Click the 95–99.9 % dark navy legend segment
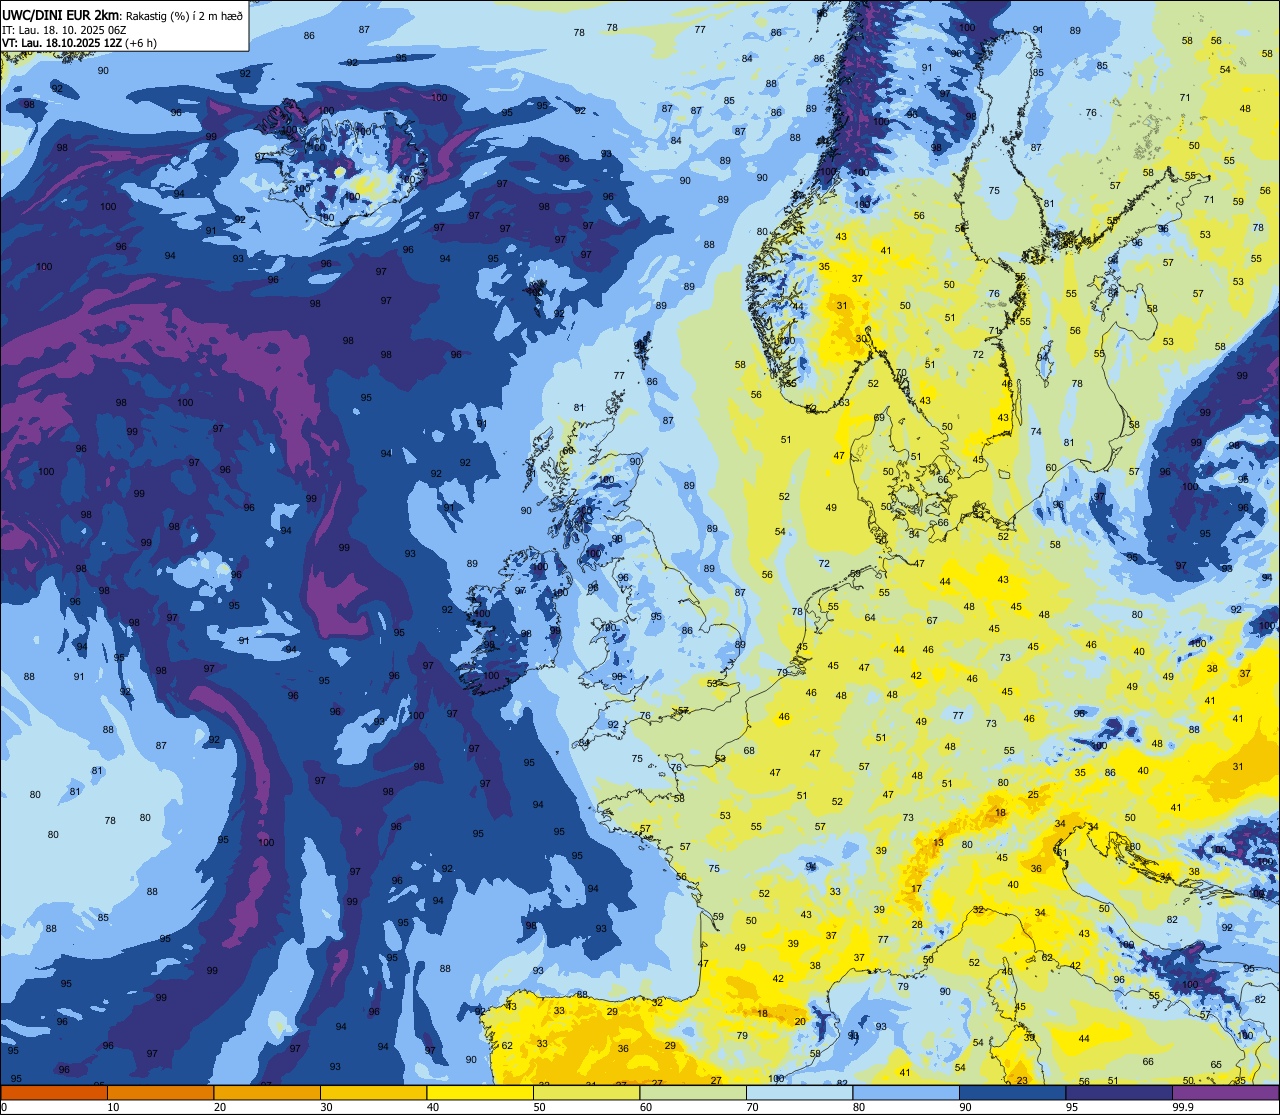The height and width of the screenshot is (1115, 1280). 1119,1092
